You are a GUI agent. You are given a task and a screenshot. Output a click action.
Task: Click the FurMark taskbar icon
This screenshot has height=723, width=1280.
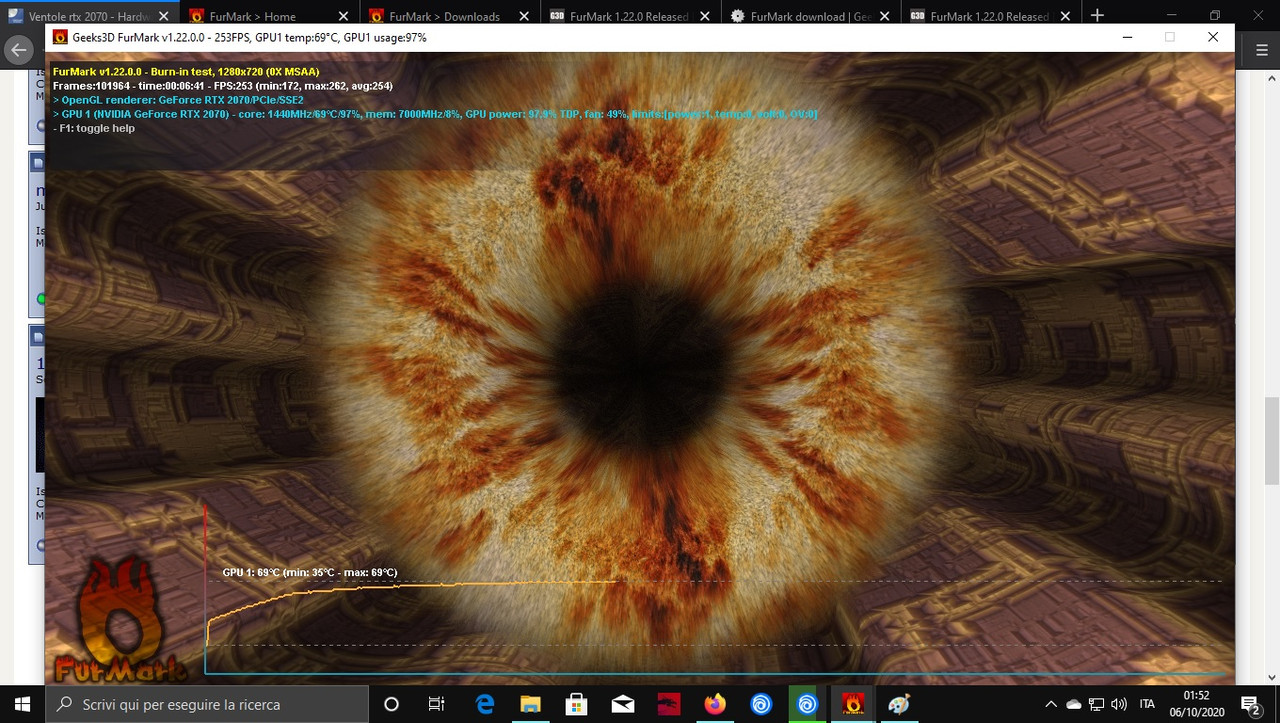point(853,704)
